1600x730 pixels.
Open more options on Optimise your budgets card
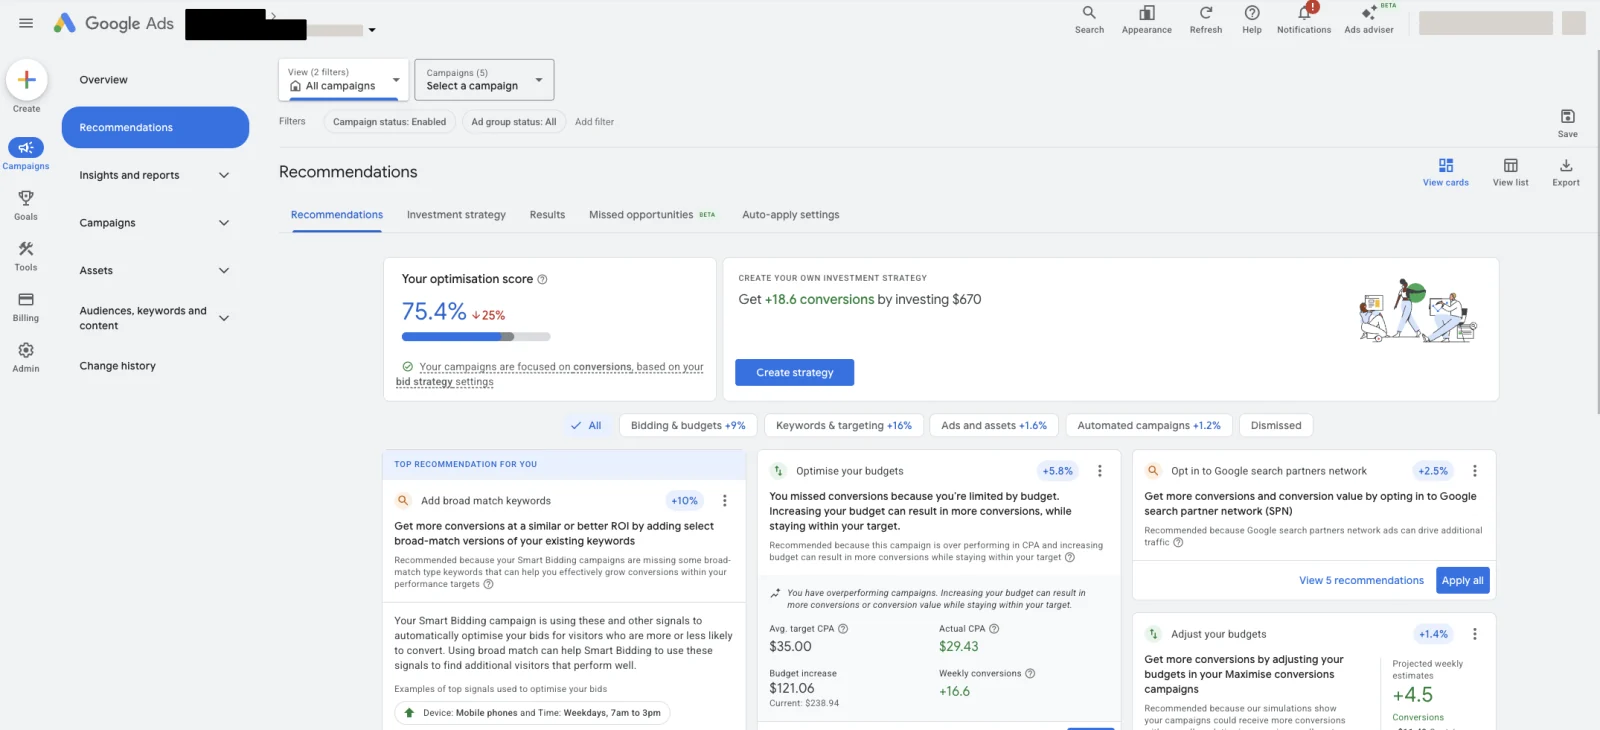point(1100,471)
